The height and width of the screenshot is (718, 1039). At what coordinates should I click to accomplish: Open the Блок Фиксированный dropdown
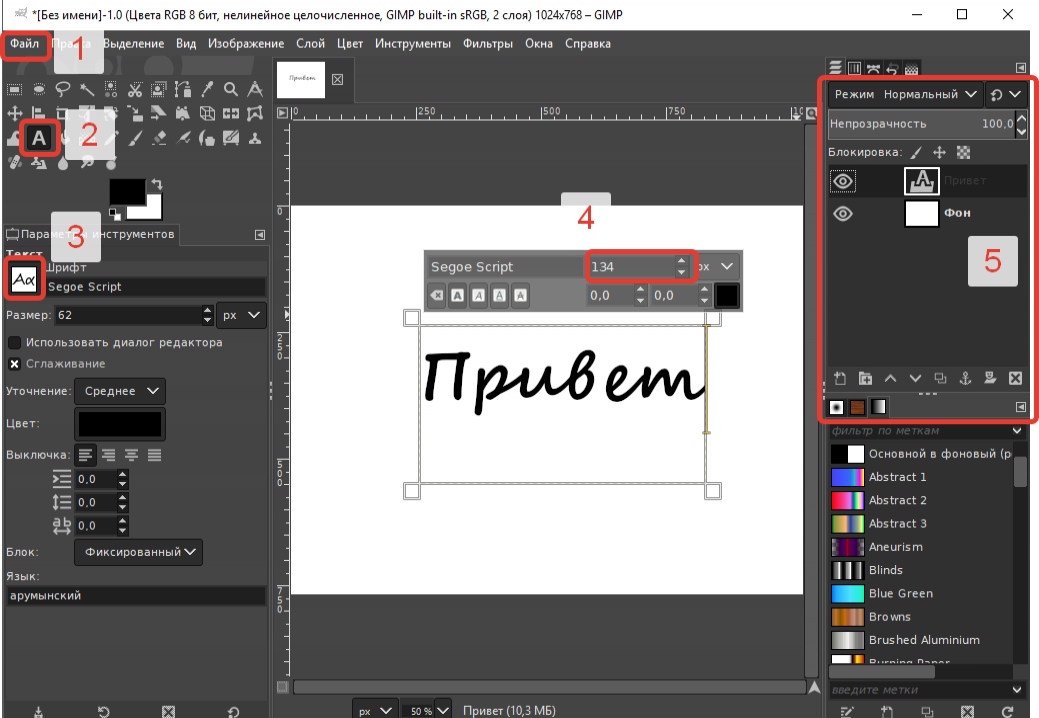pyautogui.click(x=138, y=552)
